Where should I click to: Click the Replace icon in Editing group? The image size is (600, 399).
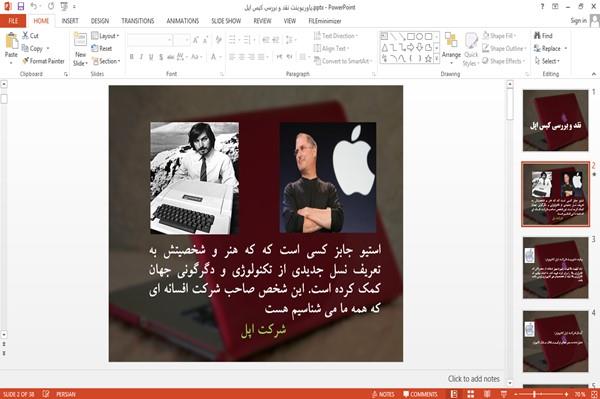click(x=537, y=48)
